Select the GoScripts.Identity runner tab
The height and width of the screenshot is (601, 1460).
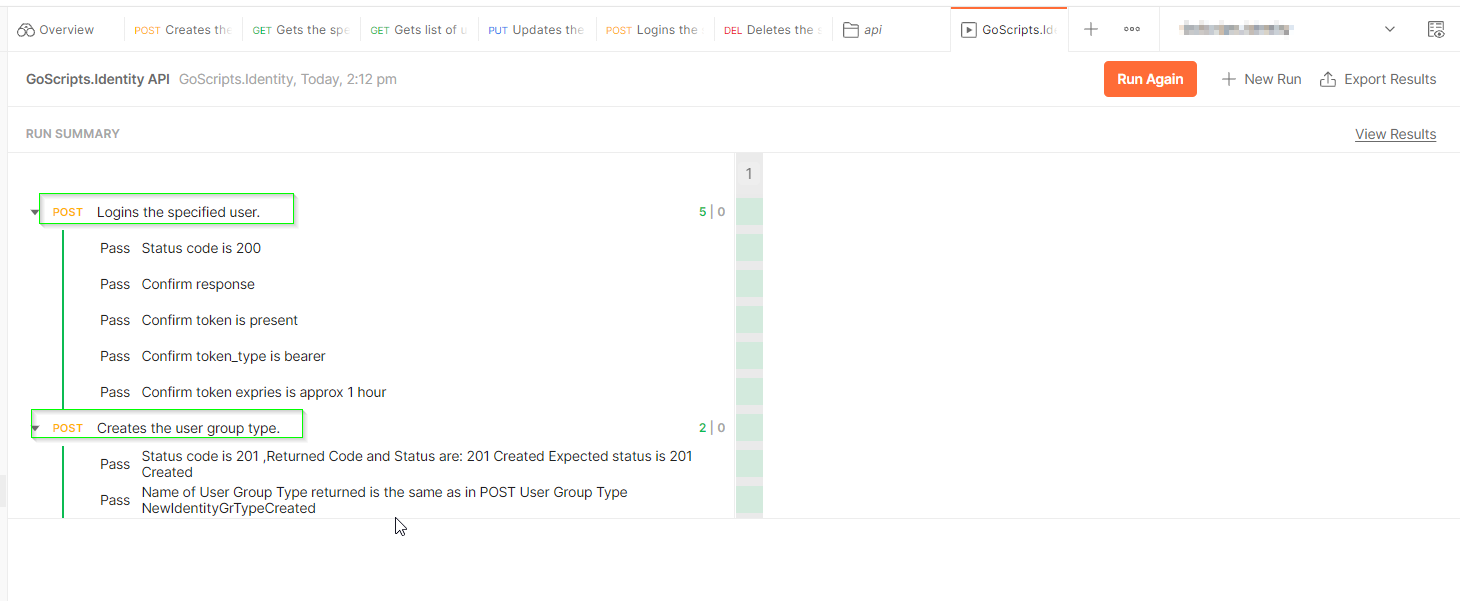[x=1009, y=30]
